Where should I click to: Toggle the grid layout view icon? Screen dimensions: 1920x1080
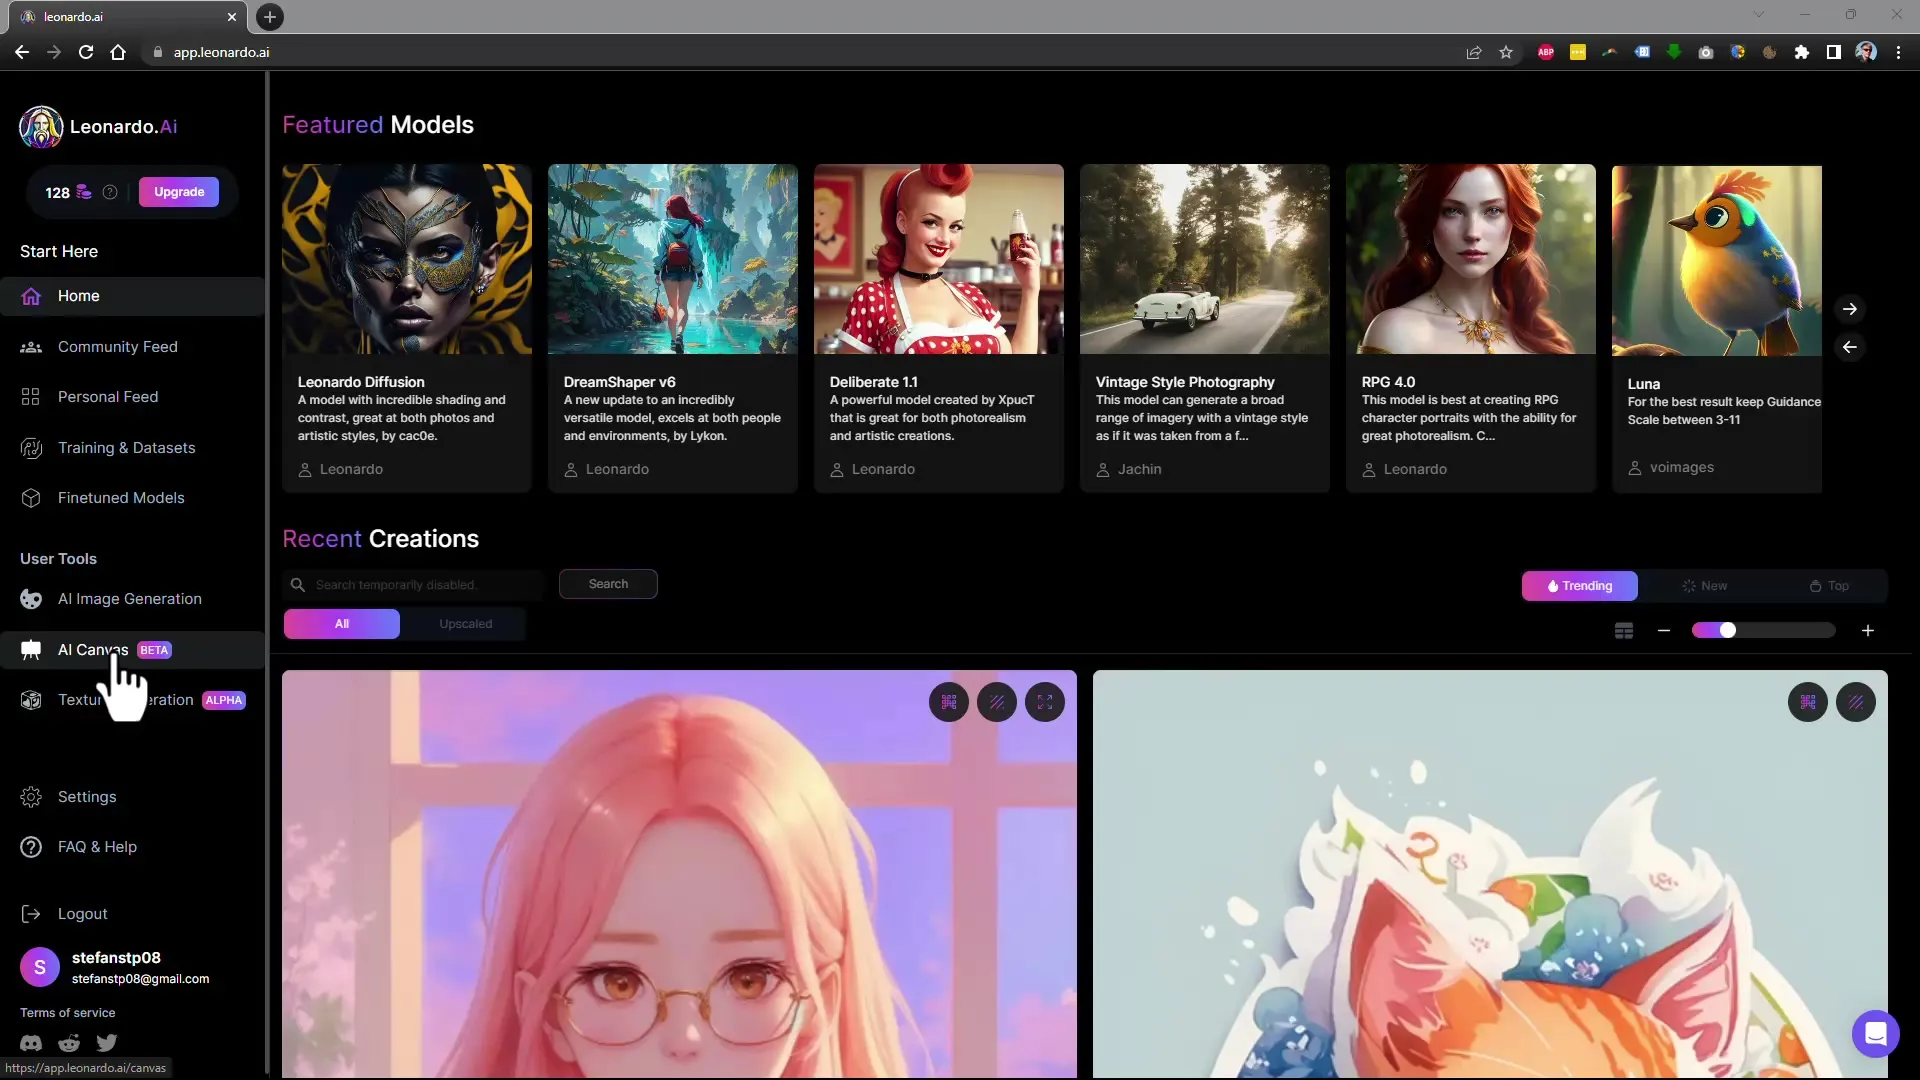pyautogui.click(x=1623, y=630)
